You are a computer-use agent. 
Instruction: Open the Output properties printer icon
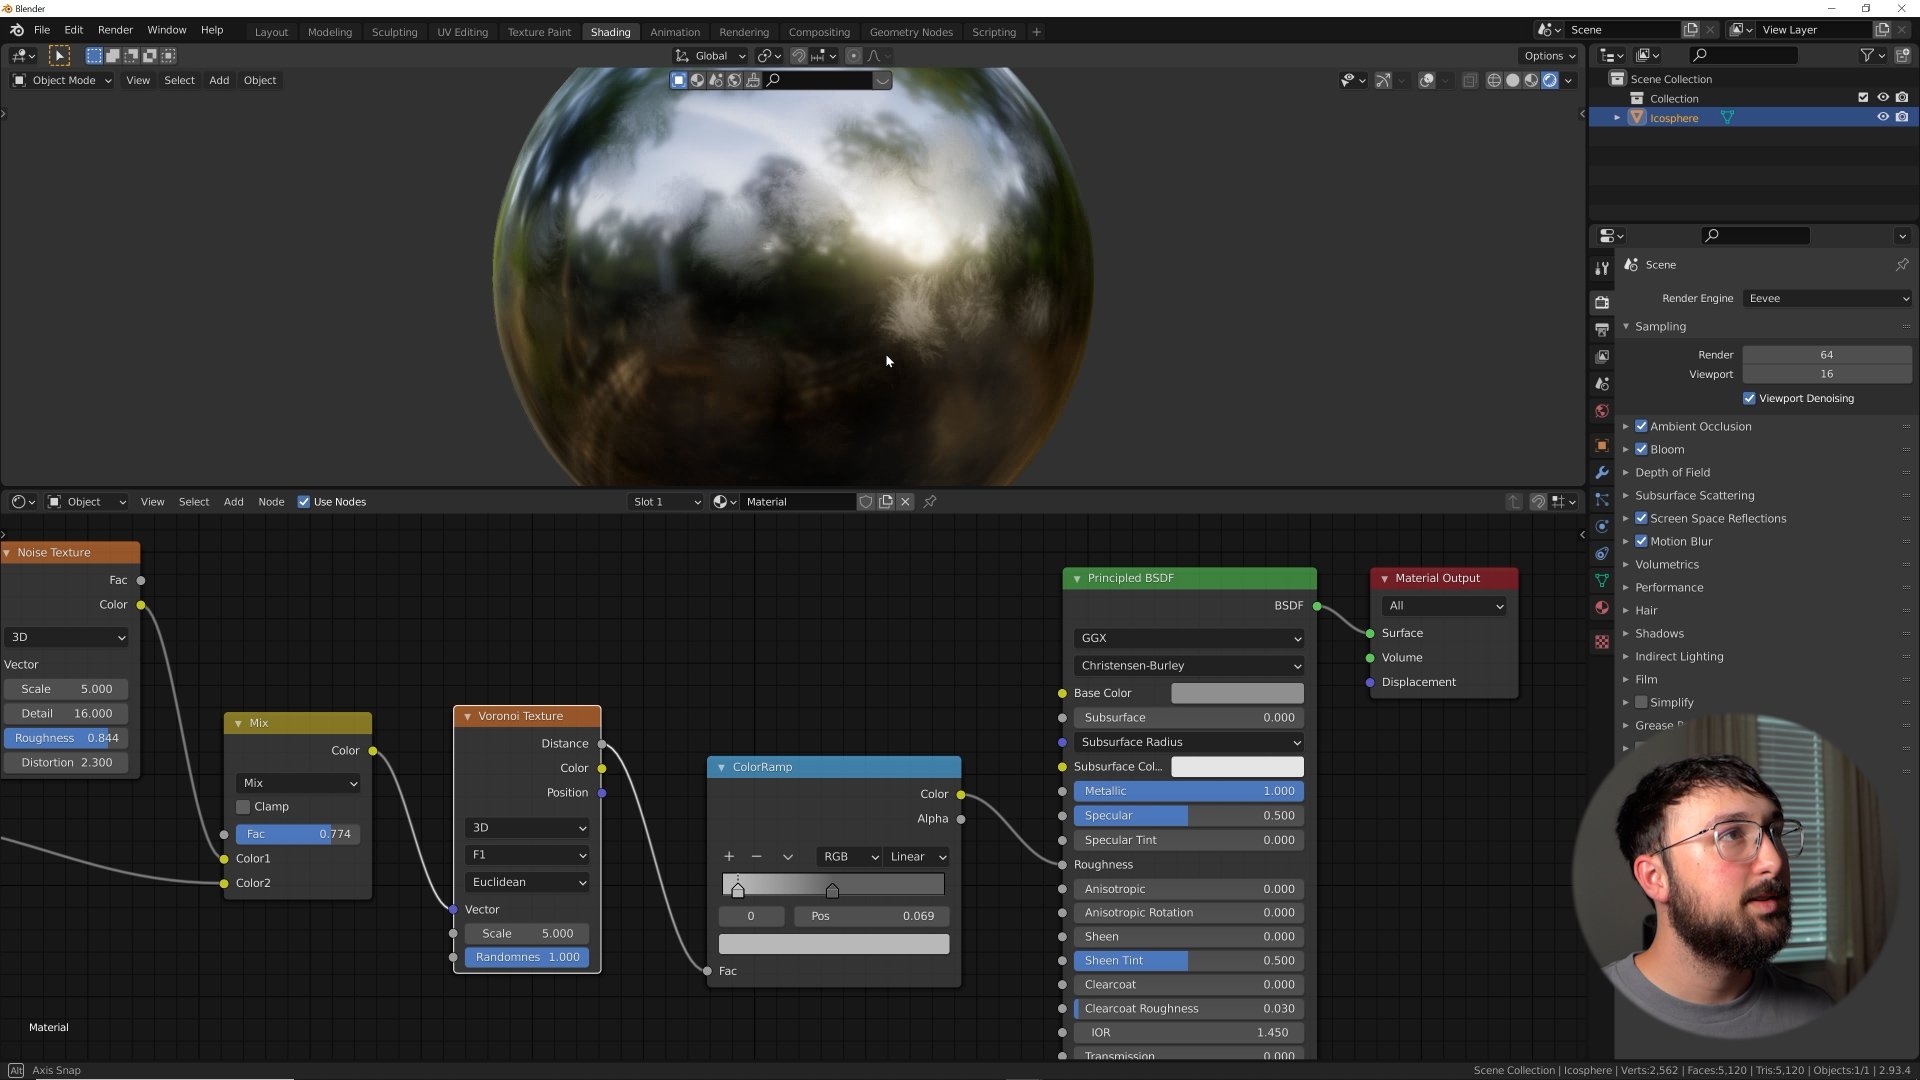click(x=1602, y=329)
